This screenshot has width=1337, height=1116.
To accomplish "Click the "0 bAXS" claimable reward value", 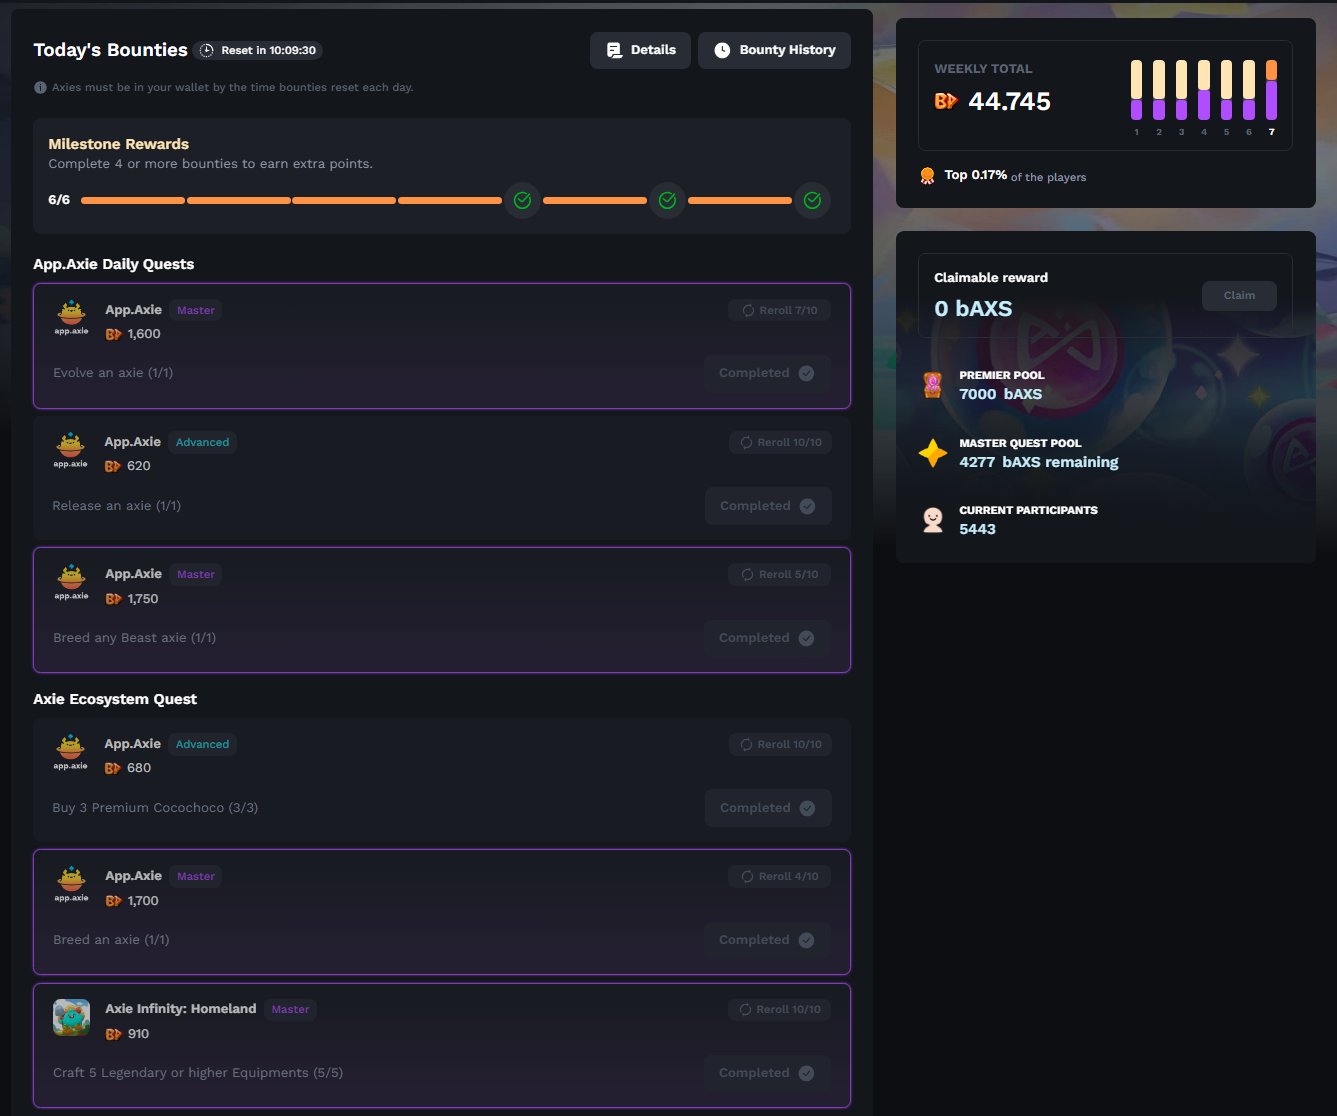I will click(x=973, y=309).
